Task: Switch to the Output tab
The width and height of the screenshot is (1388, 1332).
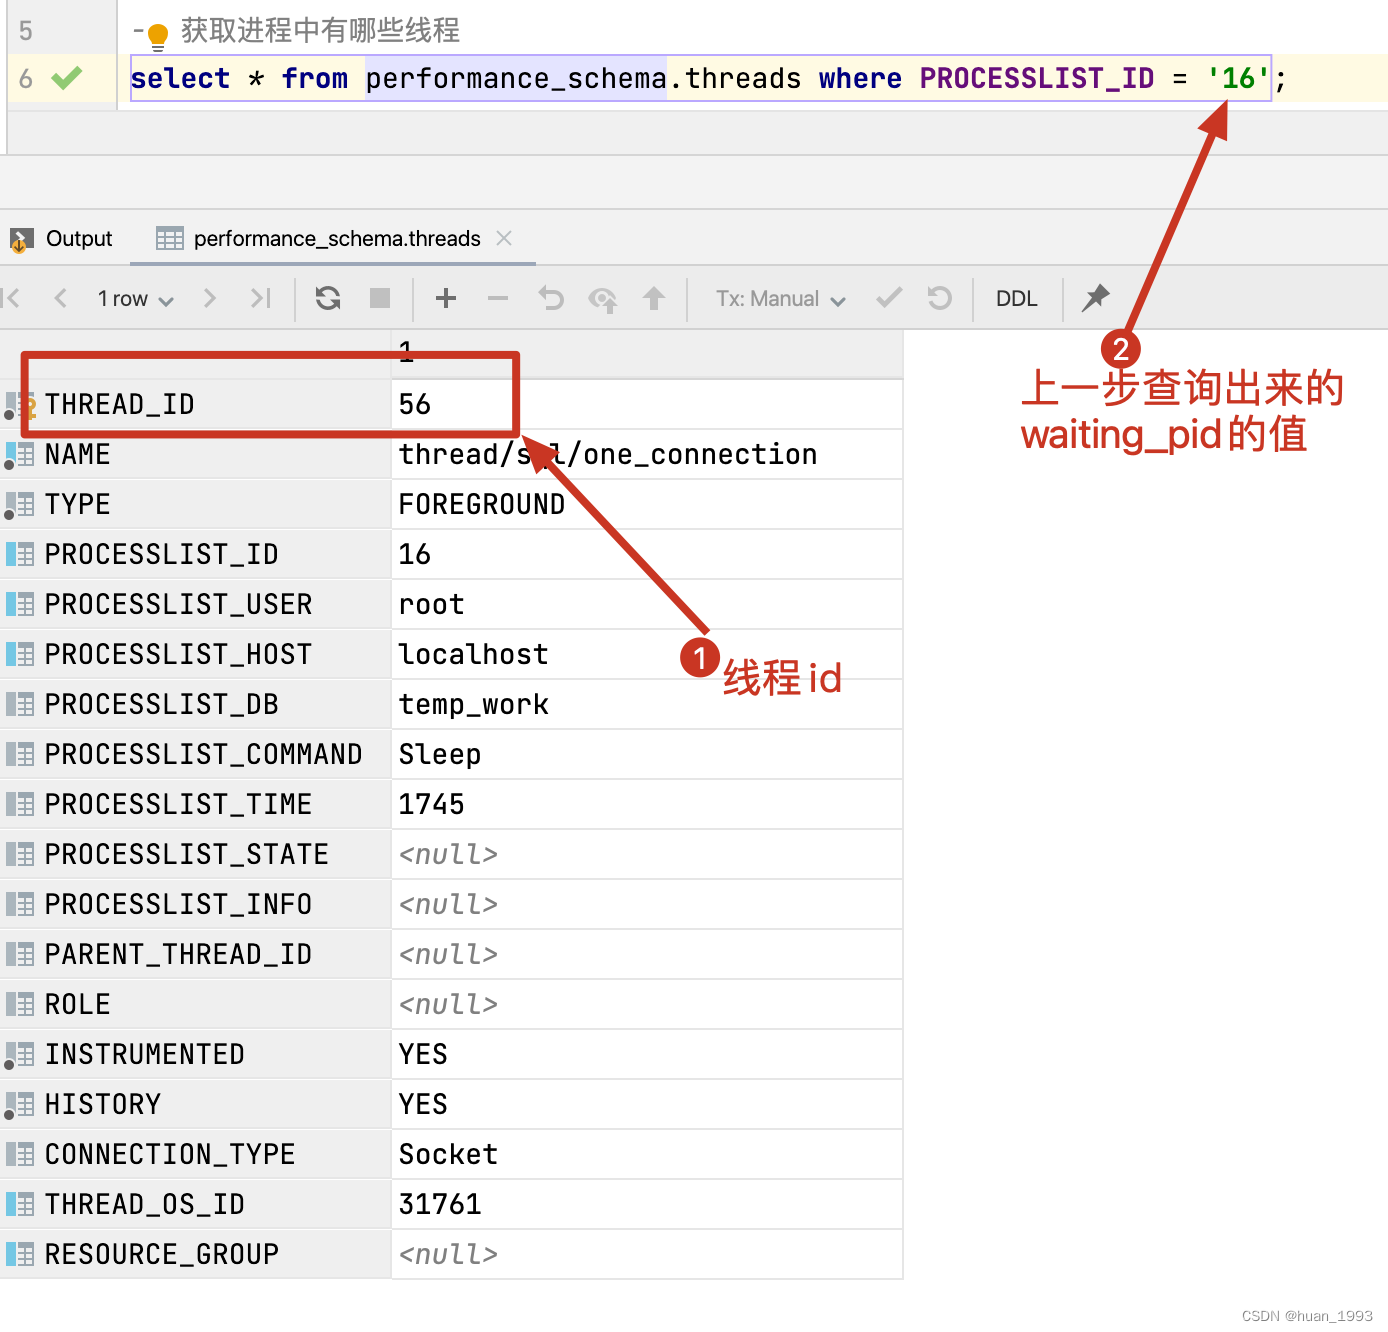Action: [x=62, y=239]
